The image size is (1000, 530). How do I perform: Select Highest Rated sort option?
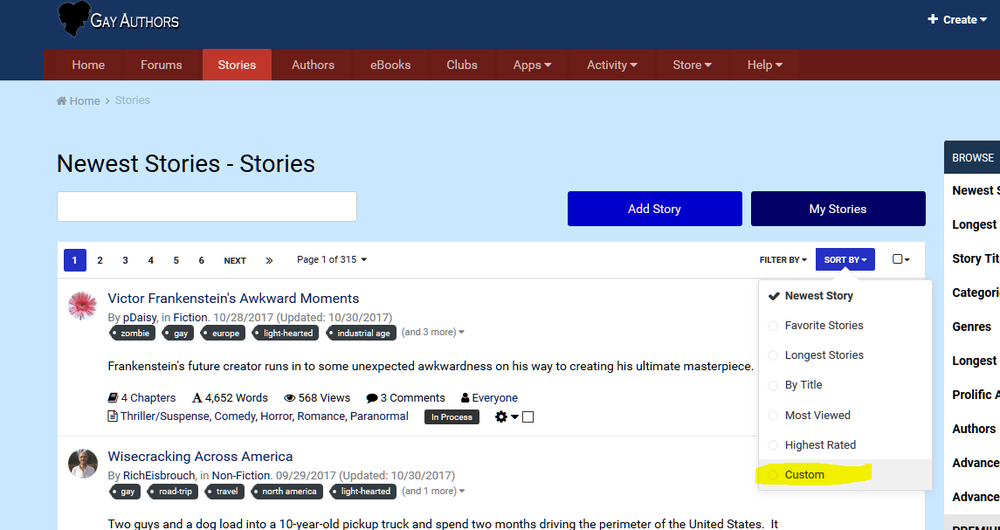tap(845, 445)
